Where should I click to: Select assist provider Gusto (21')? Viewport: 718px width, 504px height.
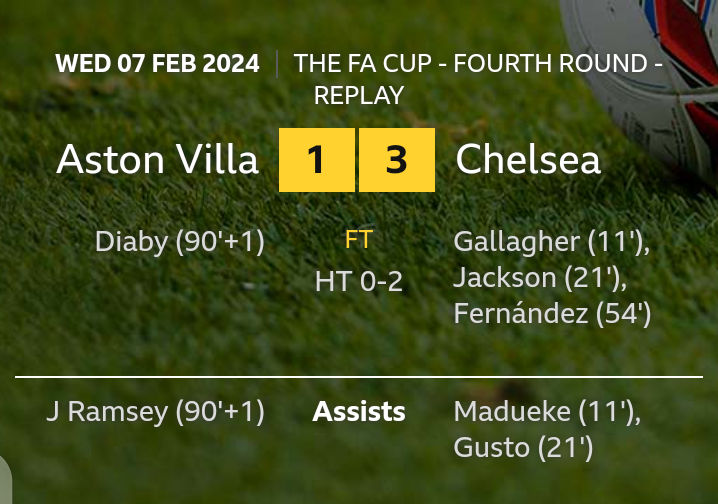coord(523,448)
